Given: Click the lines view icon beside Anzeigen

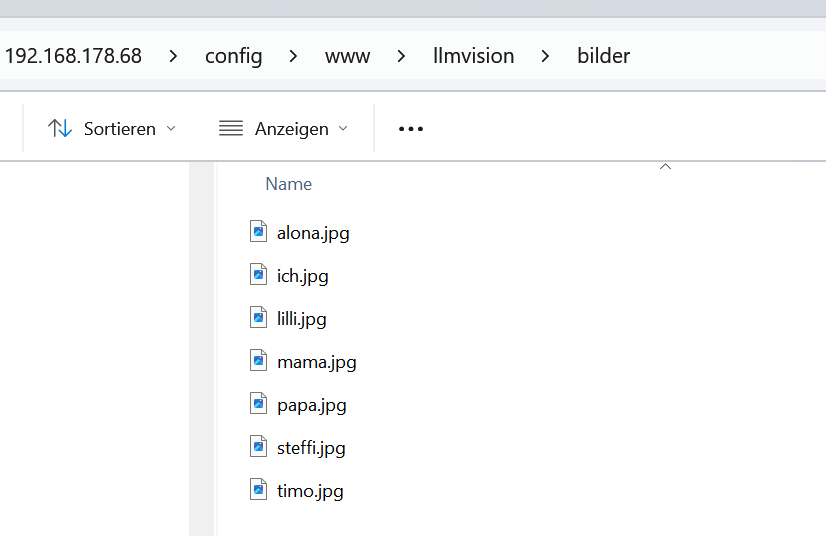Looking at the screenshot, I should tap(231, 129).
